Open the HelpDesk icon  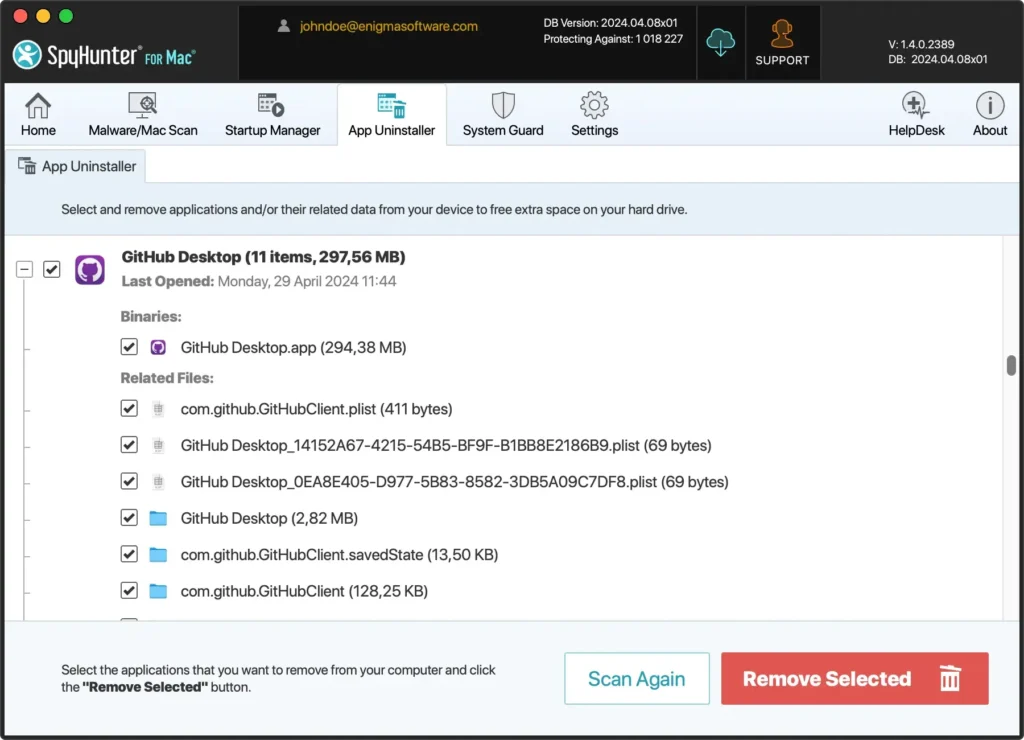click(915, 105)
